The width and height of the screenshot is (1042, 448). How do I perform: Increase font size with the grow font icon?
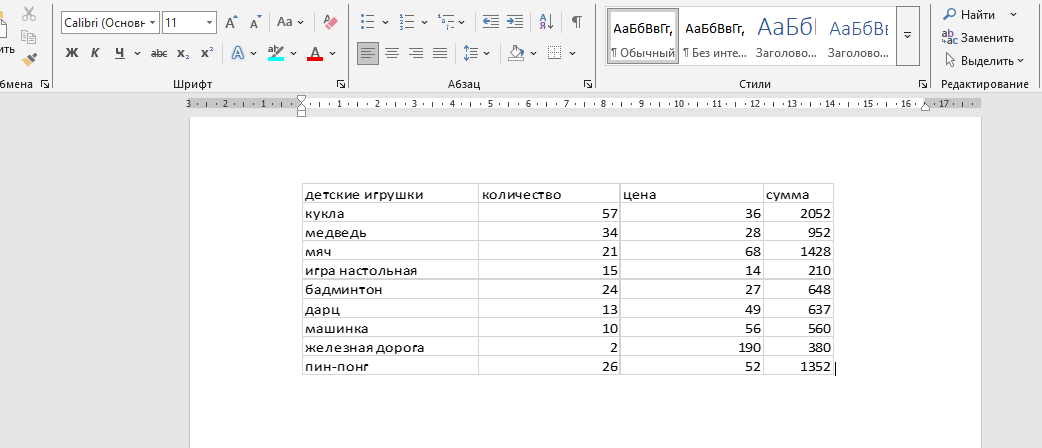231,21
